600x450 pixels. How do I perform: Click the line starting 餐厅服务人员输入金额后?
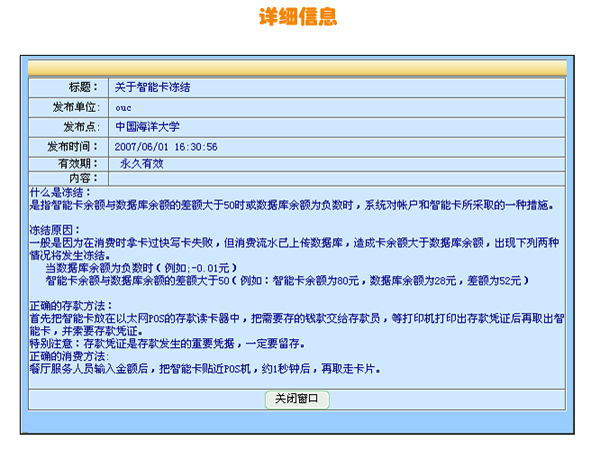click(205, 369)
